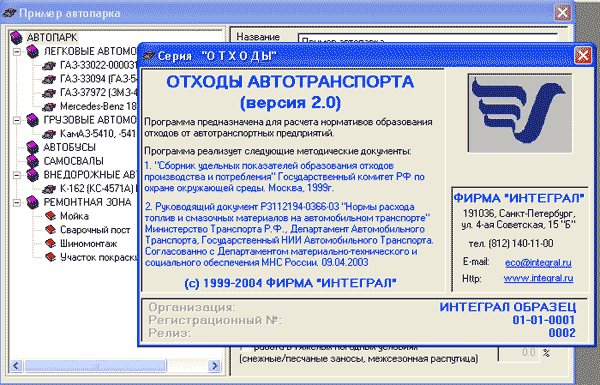The width and height of the screenshot is (600, 385).
Task: Click the registration number 01-01-0001
Action: coord(544,320)
